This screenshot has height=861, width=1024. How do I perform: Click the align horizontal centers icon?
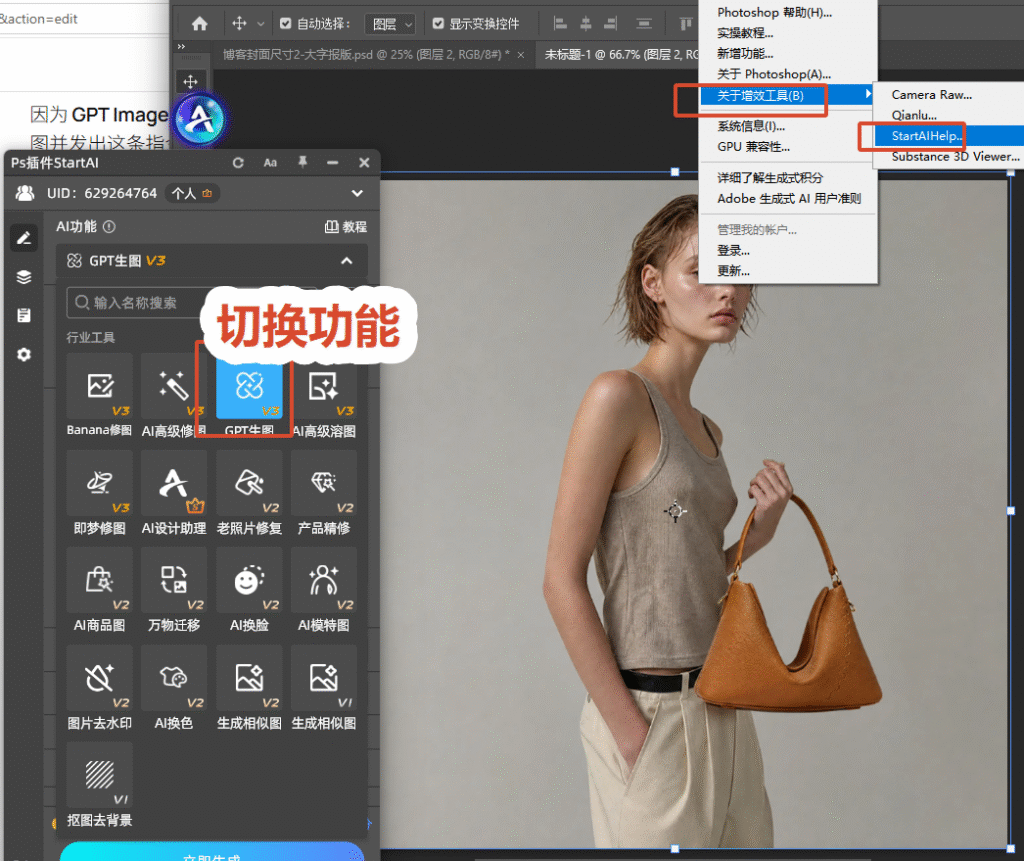586,24
